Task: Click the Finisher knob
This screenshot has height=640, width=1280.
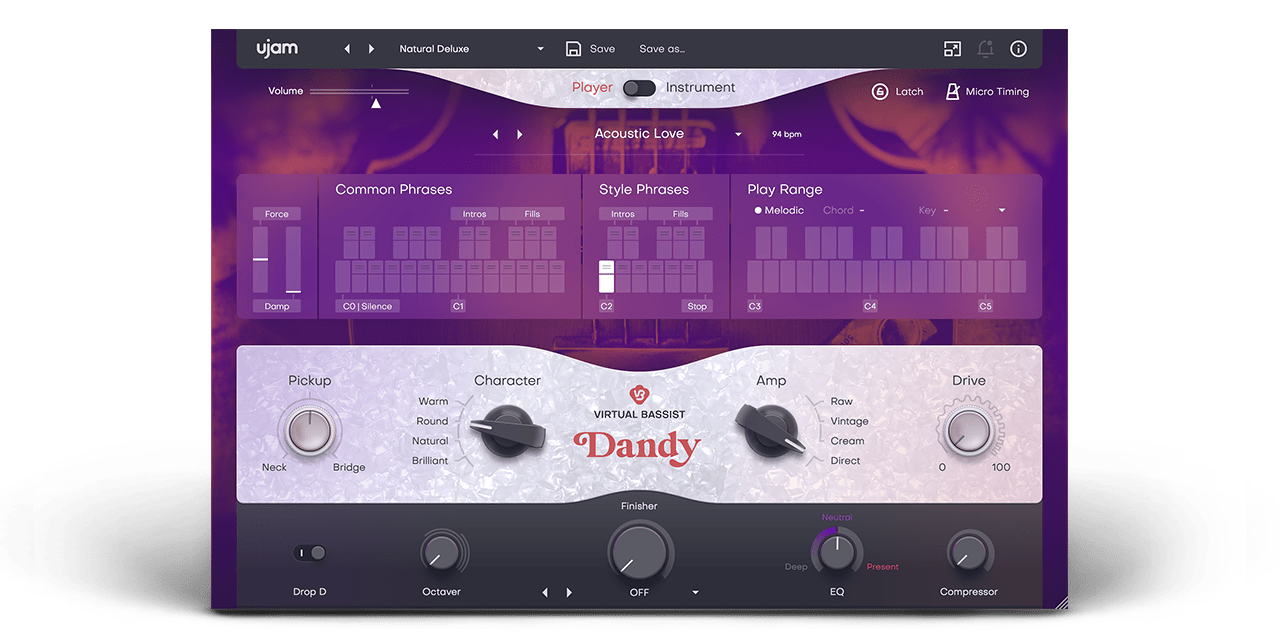Action: tap(640, 553)
